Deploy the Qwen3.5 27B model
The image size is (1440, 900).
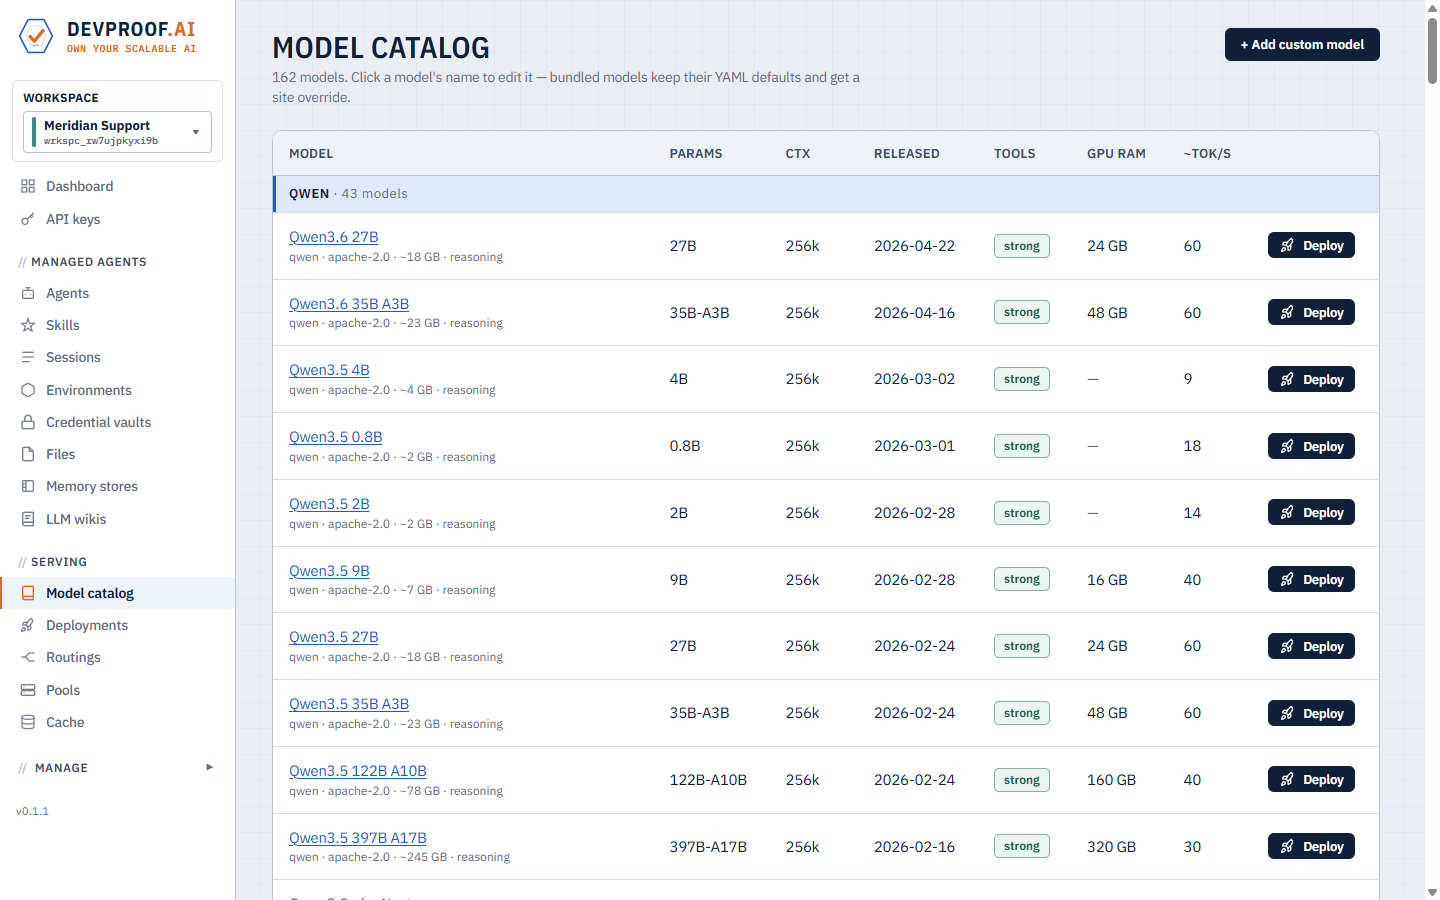coord(1311,646)
